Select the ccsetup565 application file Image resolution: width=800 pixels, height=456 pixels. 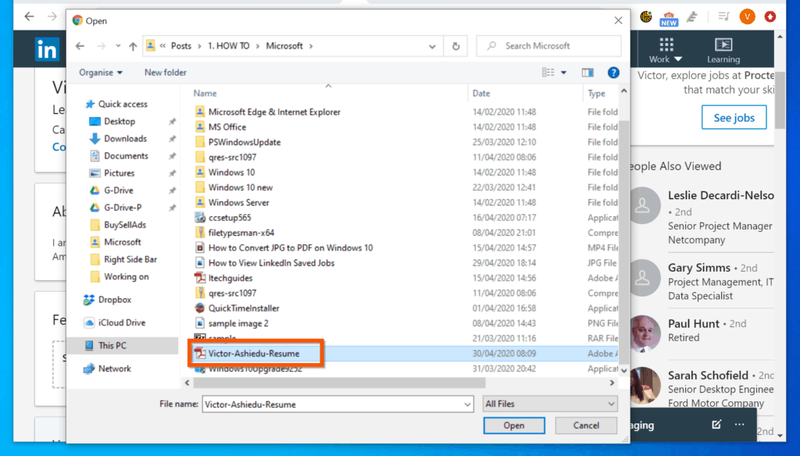point(230,218)
